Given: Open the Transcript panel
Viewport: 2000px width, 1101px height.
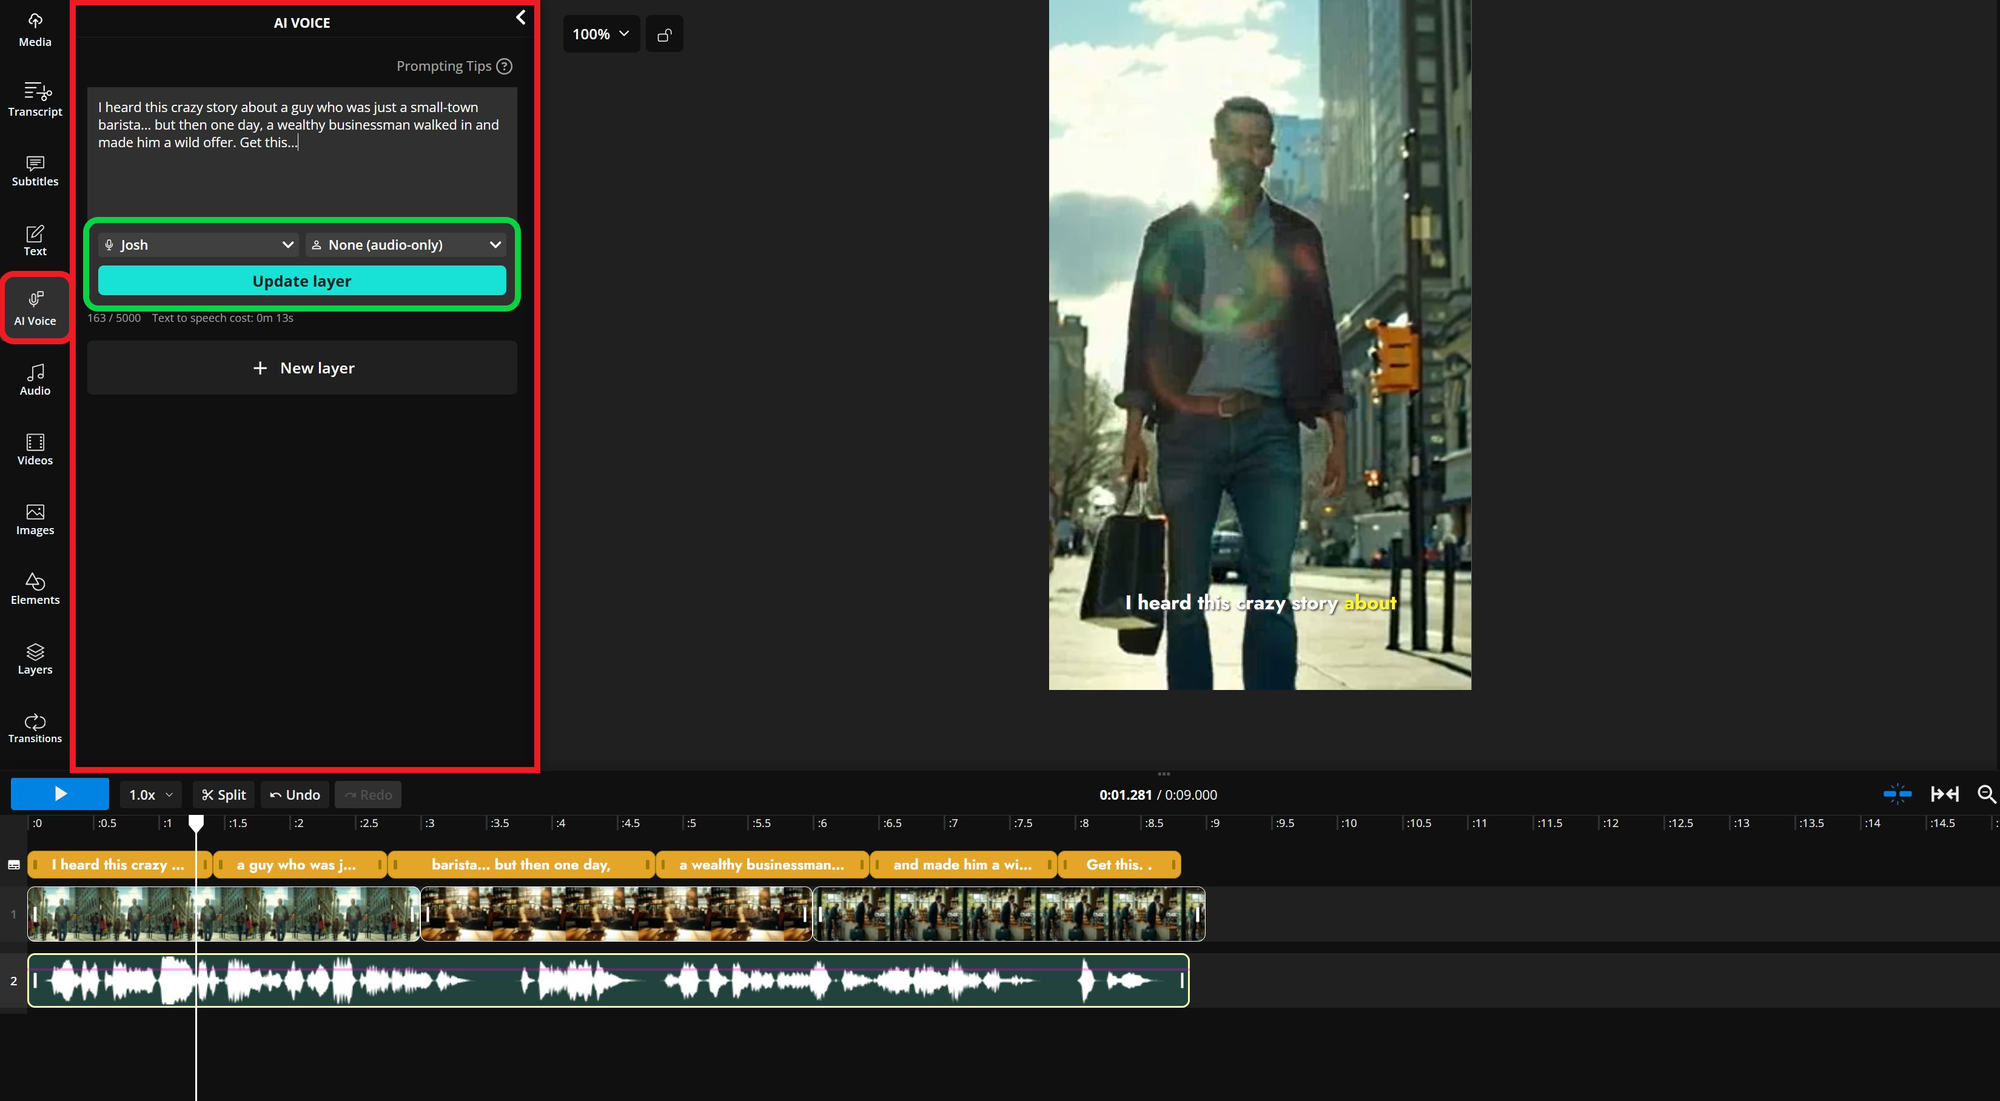Looking at the screenshot, I should pyautogui.click(x=35, y=98).
